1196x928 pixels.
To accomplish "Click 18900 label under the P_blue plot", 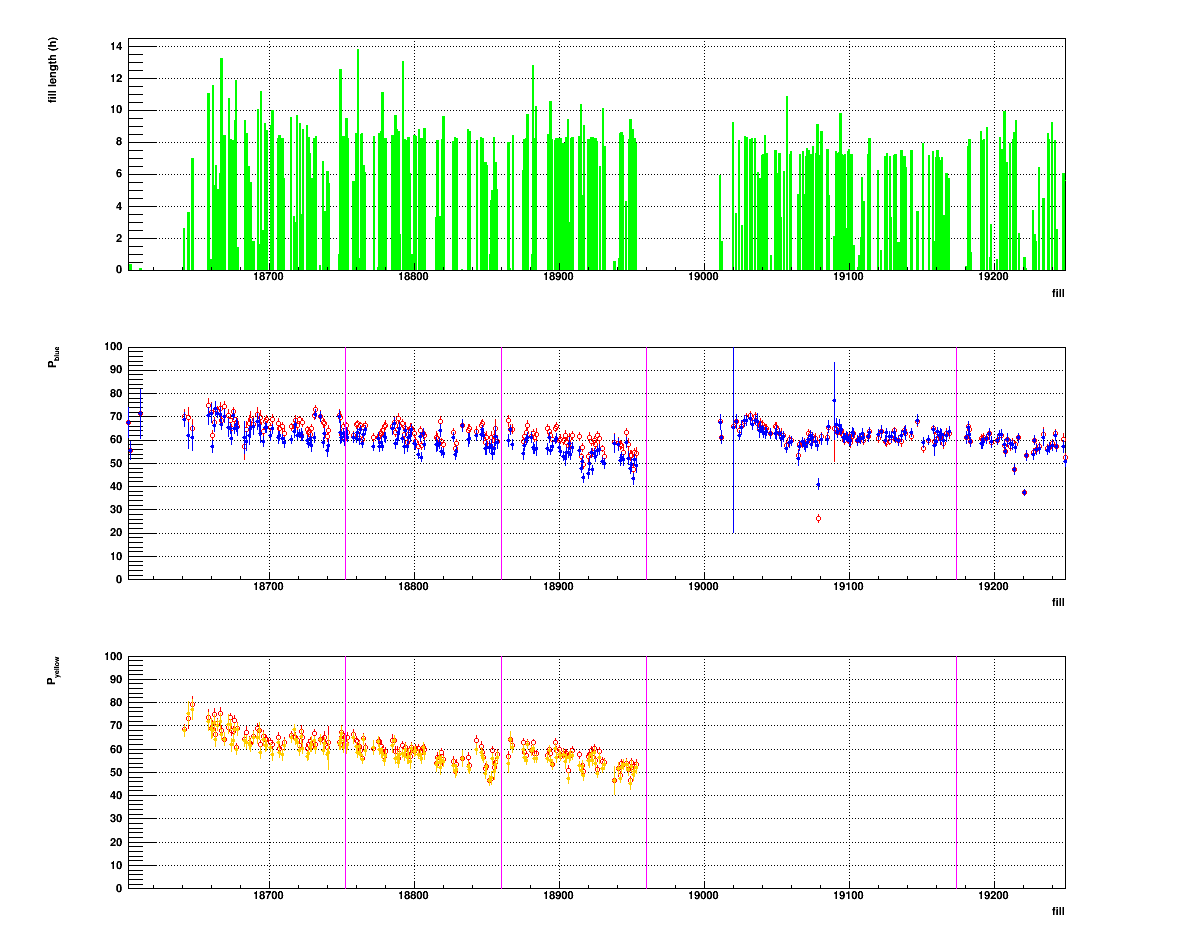I will pos(558,586).
